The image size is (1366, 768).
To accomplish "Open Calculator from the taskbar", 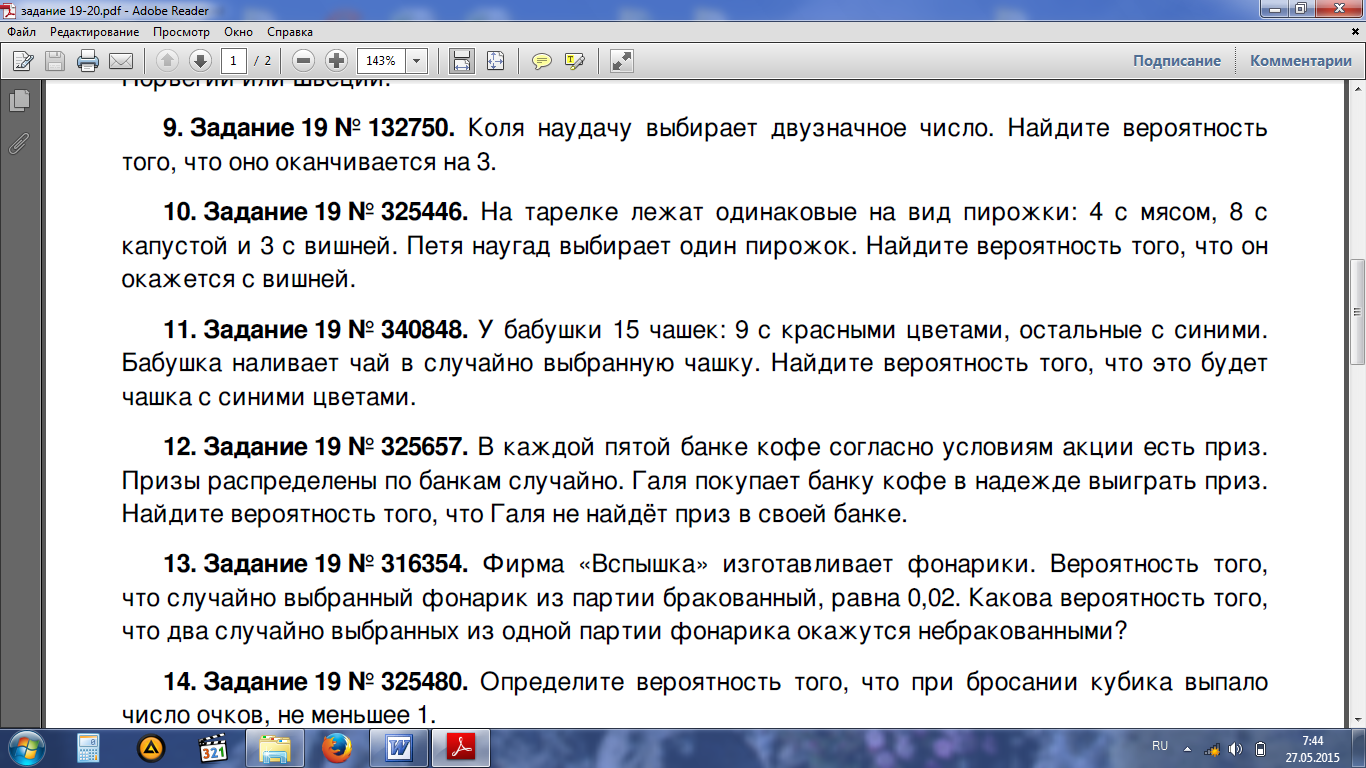I will click(88, 748).
